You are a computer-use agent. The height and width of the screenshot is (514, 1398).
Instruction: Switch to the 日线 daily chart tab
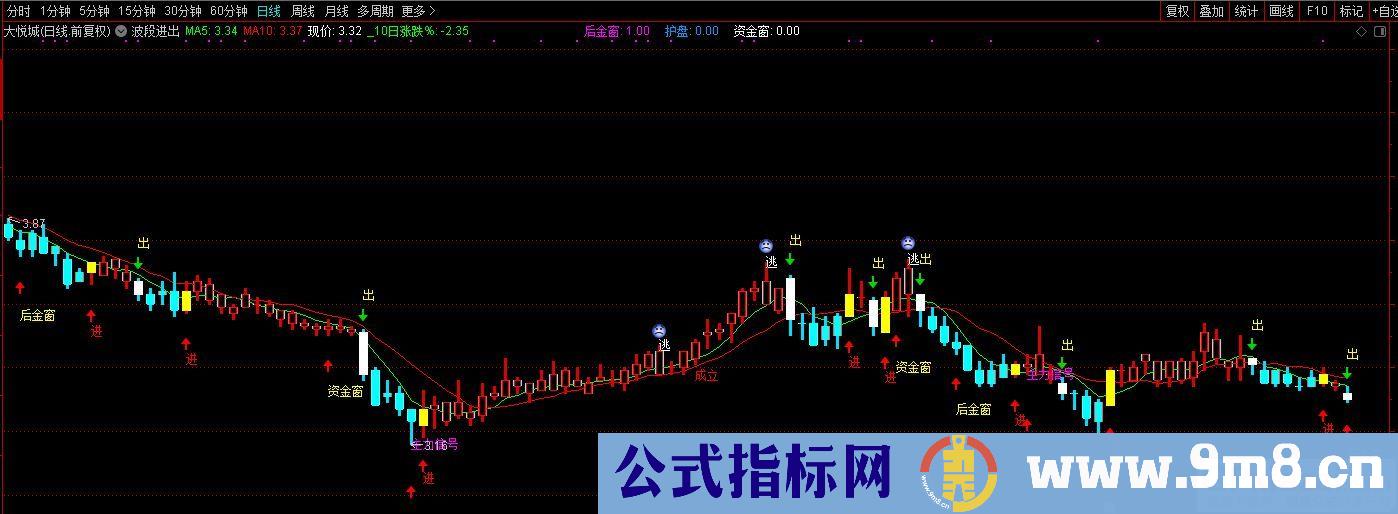(268, 11)
